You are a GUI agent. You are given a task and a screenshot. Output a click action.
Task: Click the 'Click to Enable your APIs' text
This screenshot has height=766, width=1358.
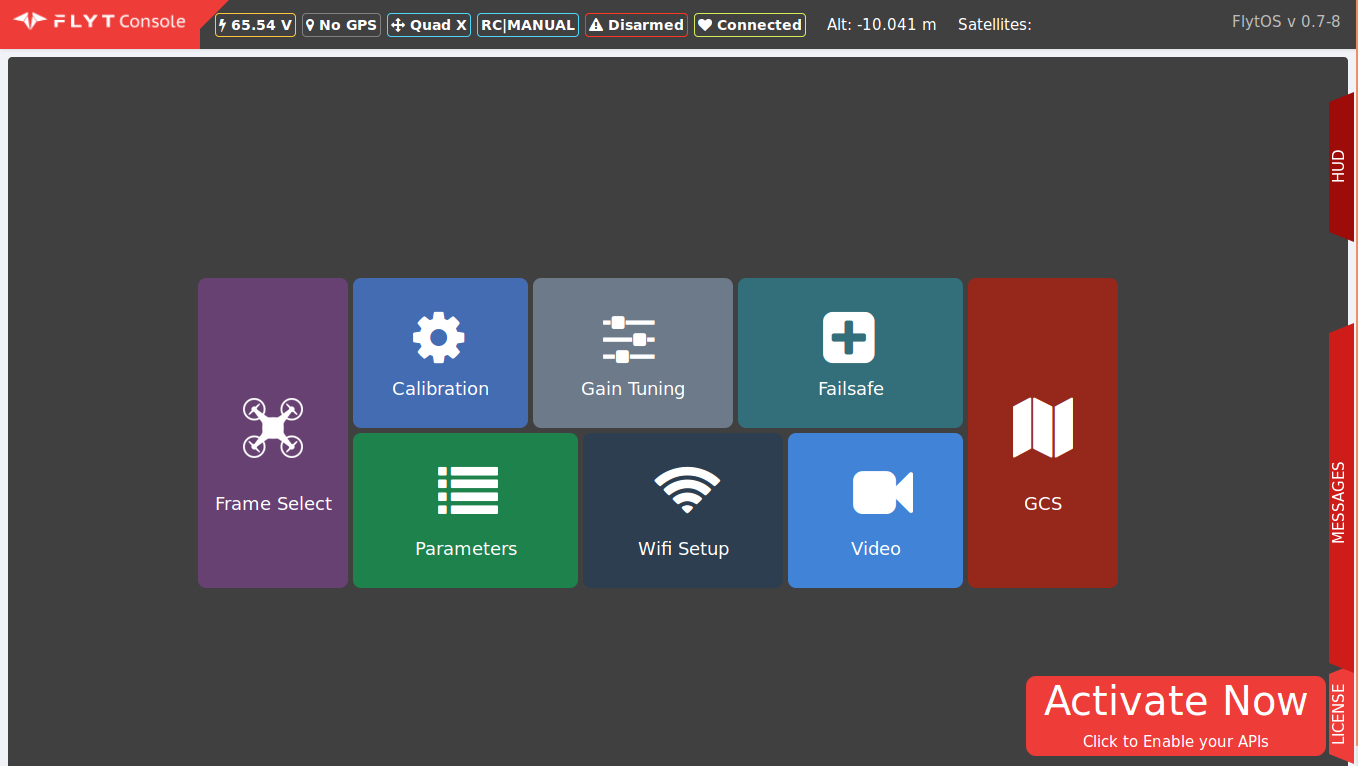[1176, 742]
